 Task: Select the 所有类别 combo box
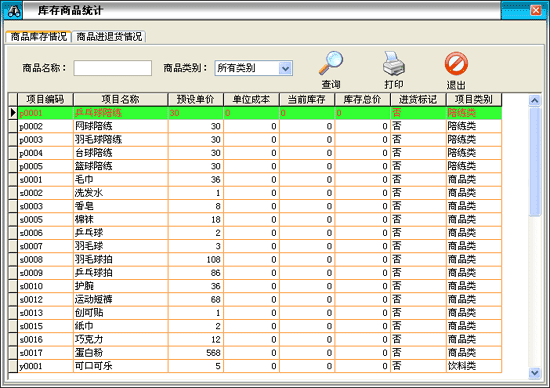pos(254,68)
